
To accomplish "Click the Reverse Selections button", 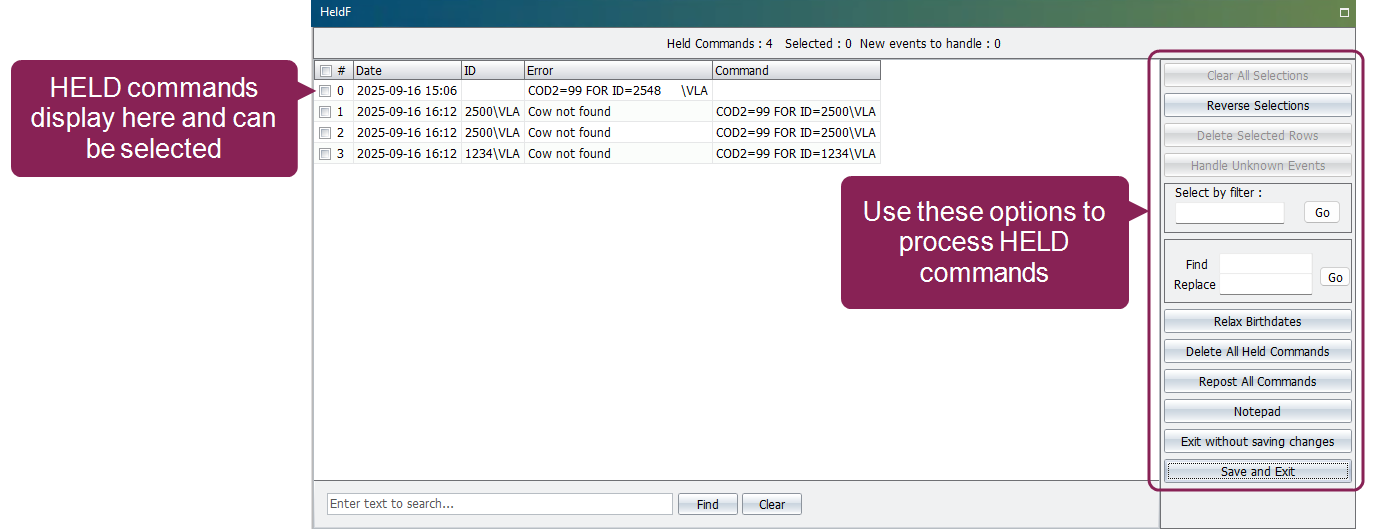I will 1257,106.
